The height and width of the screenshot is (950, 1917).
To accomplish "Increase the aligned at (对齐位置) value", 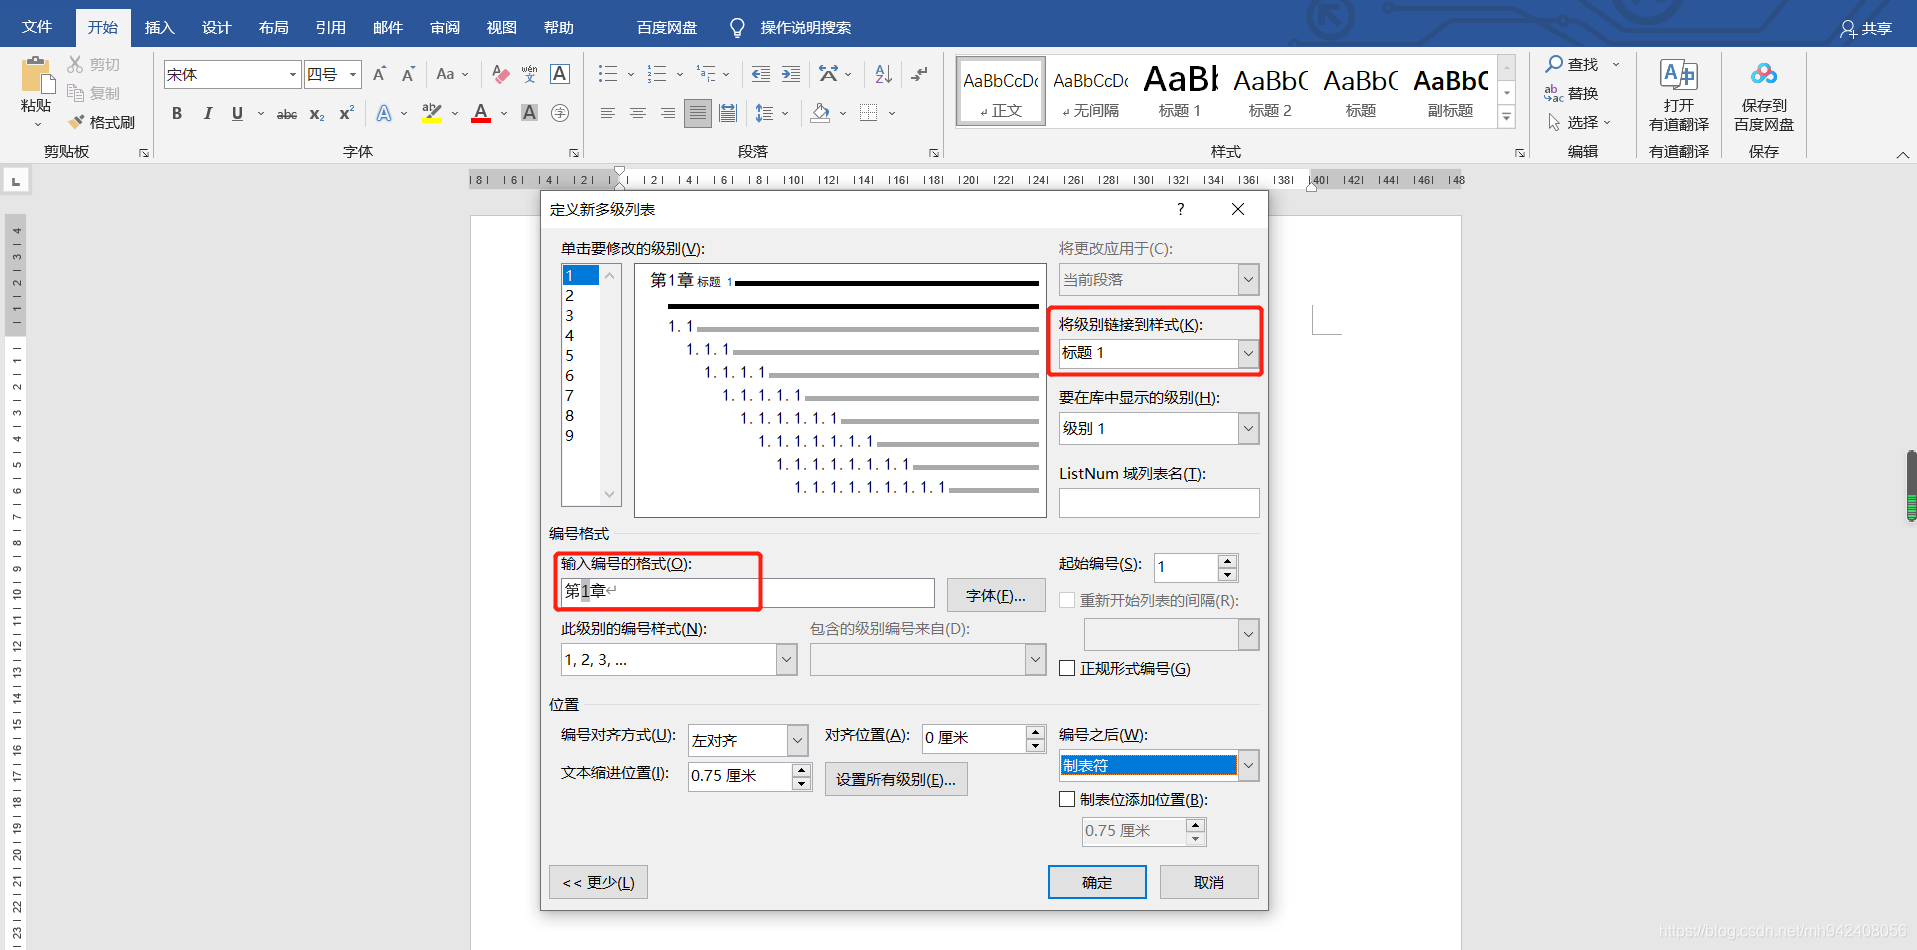I will [1036, 733].
